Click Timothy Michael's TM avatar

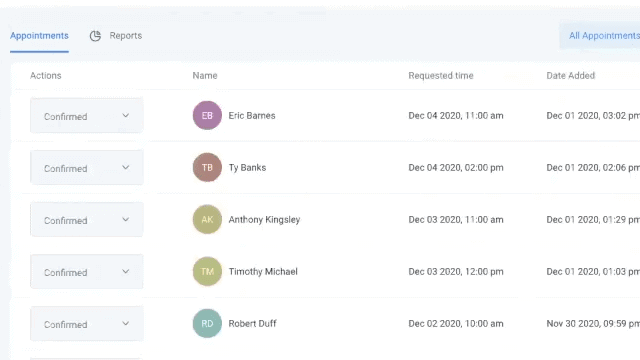(207, 271)
